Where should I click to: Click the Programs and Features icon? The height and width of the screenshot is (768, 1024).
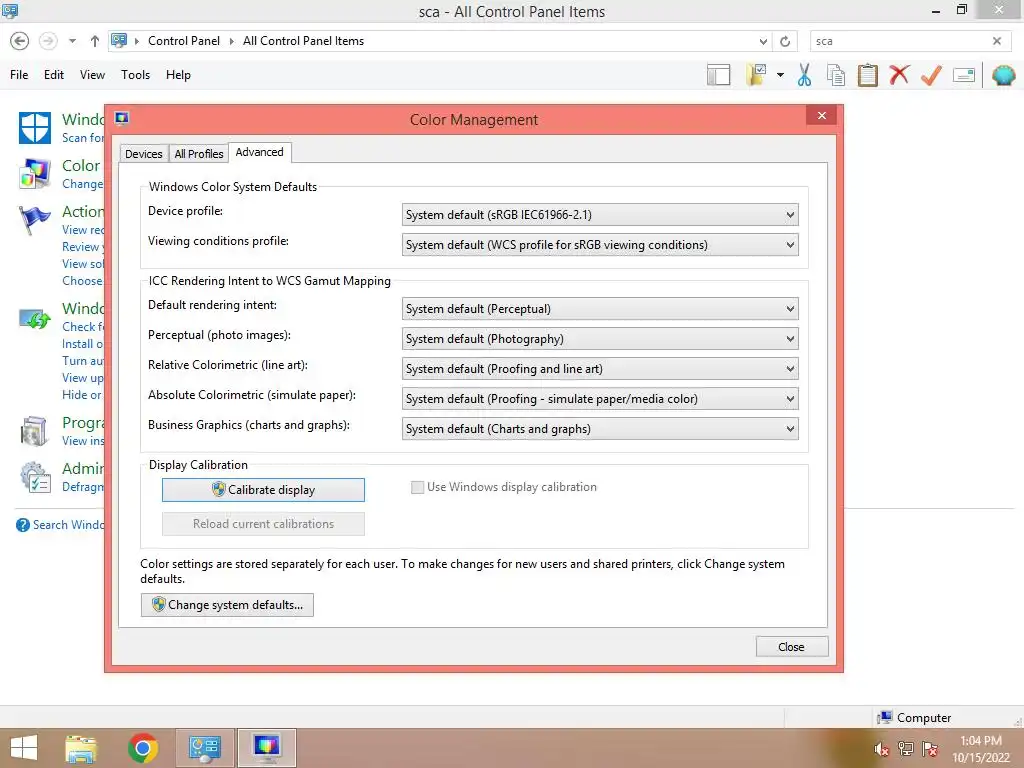pyautogui.click(x=35, y=431)
